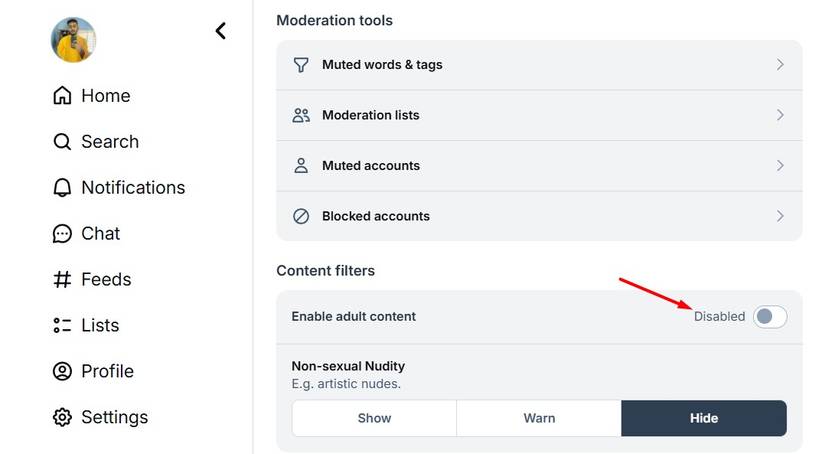Toggle the Enable adult content switch

coord(770,317)
